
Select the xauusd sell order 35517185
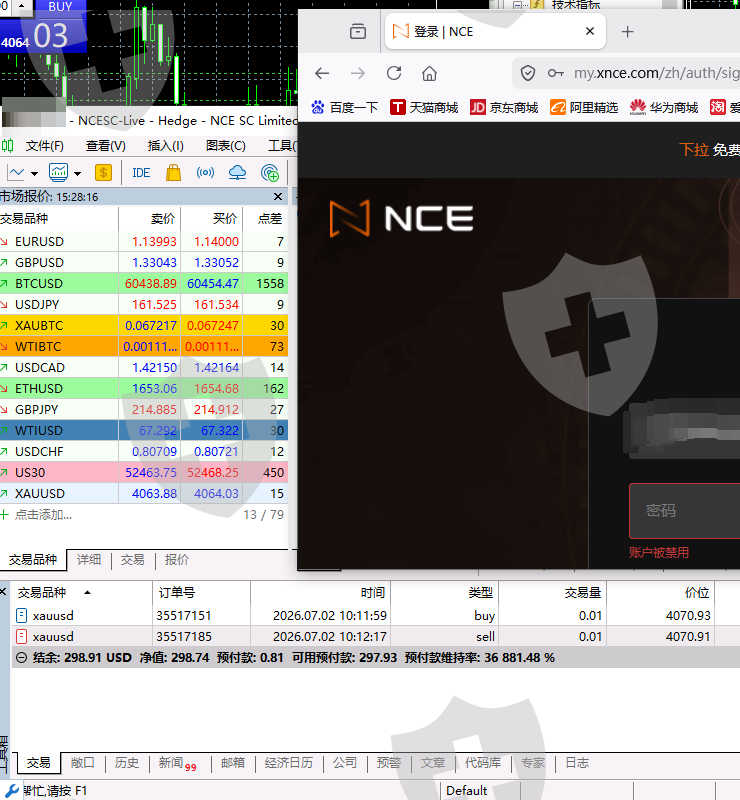click(375, 637)
